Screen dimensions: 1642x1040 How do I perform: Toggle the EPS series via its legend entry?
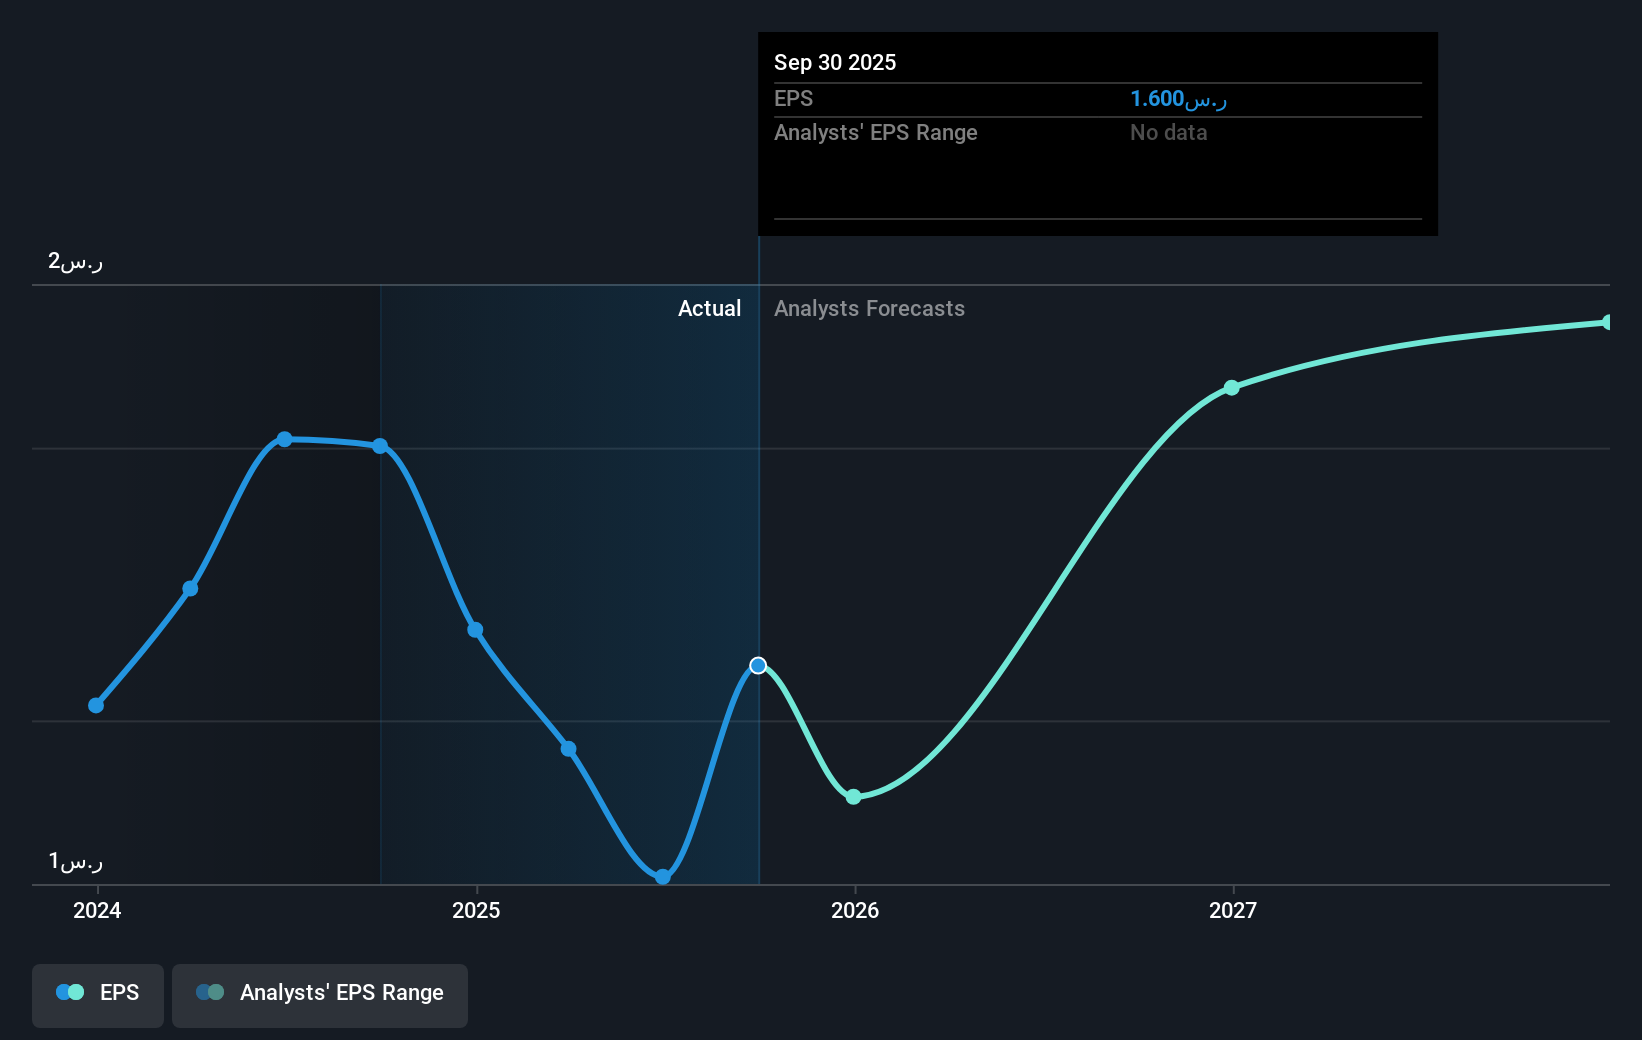(97, 992)
